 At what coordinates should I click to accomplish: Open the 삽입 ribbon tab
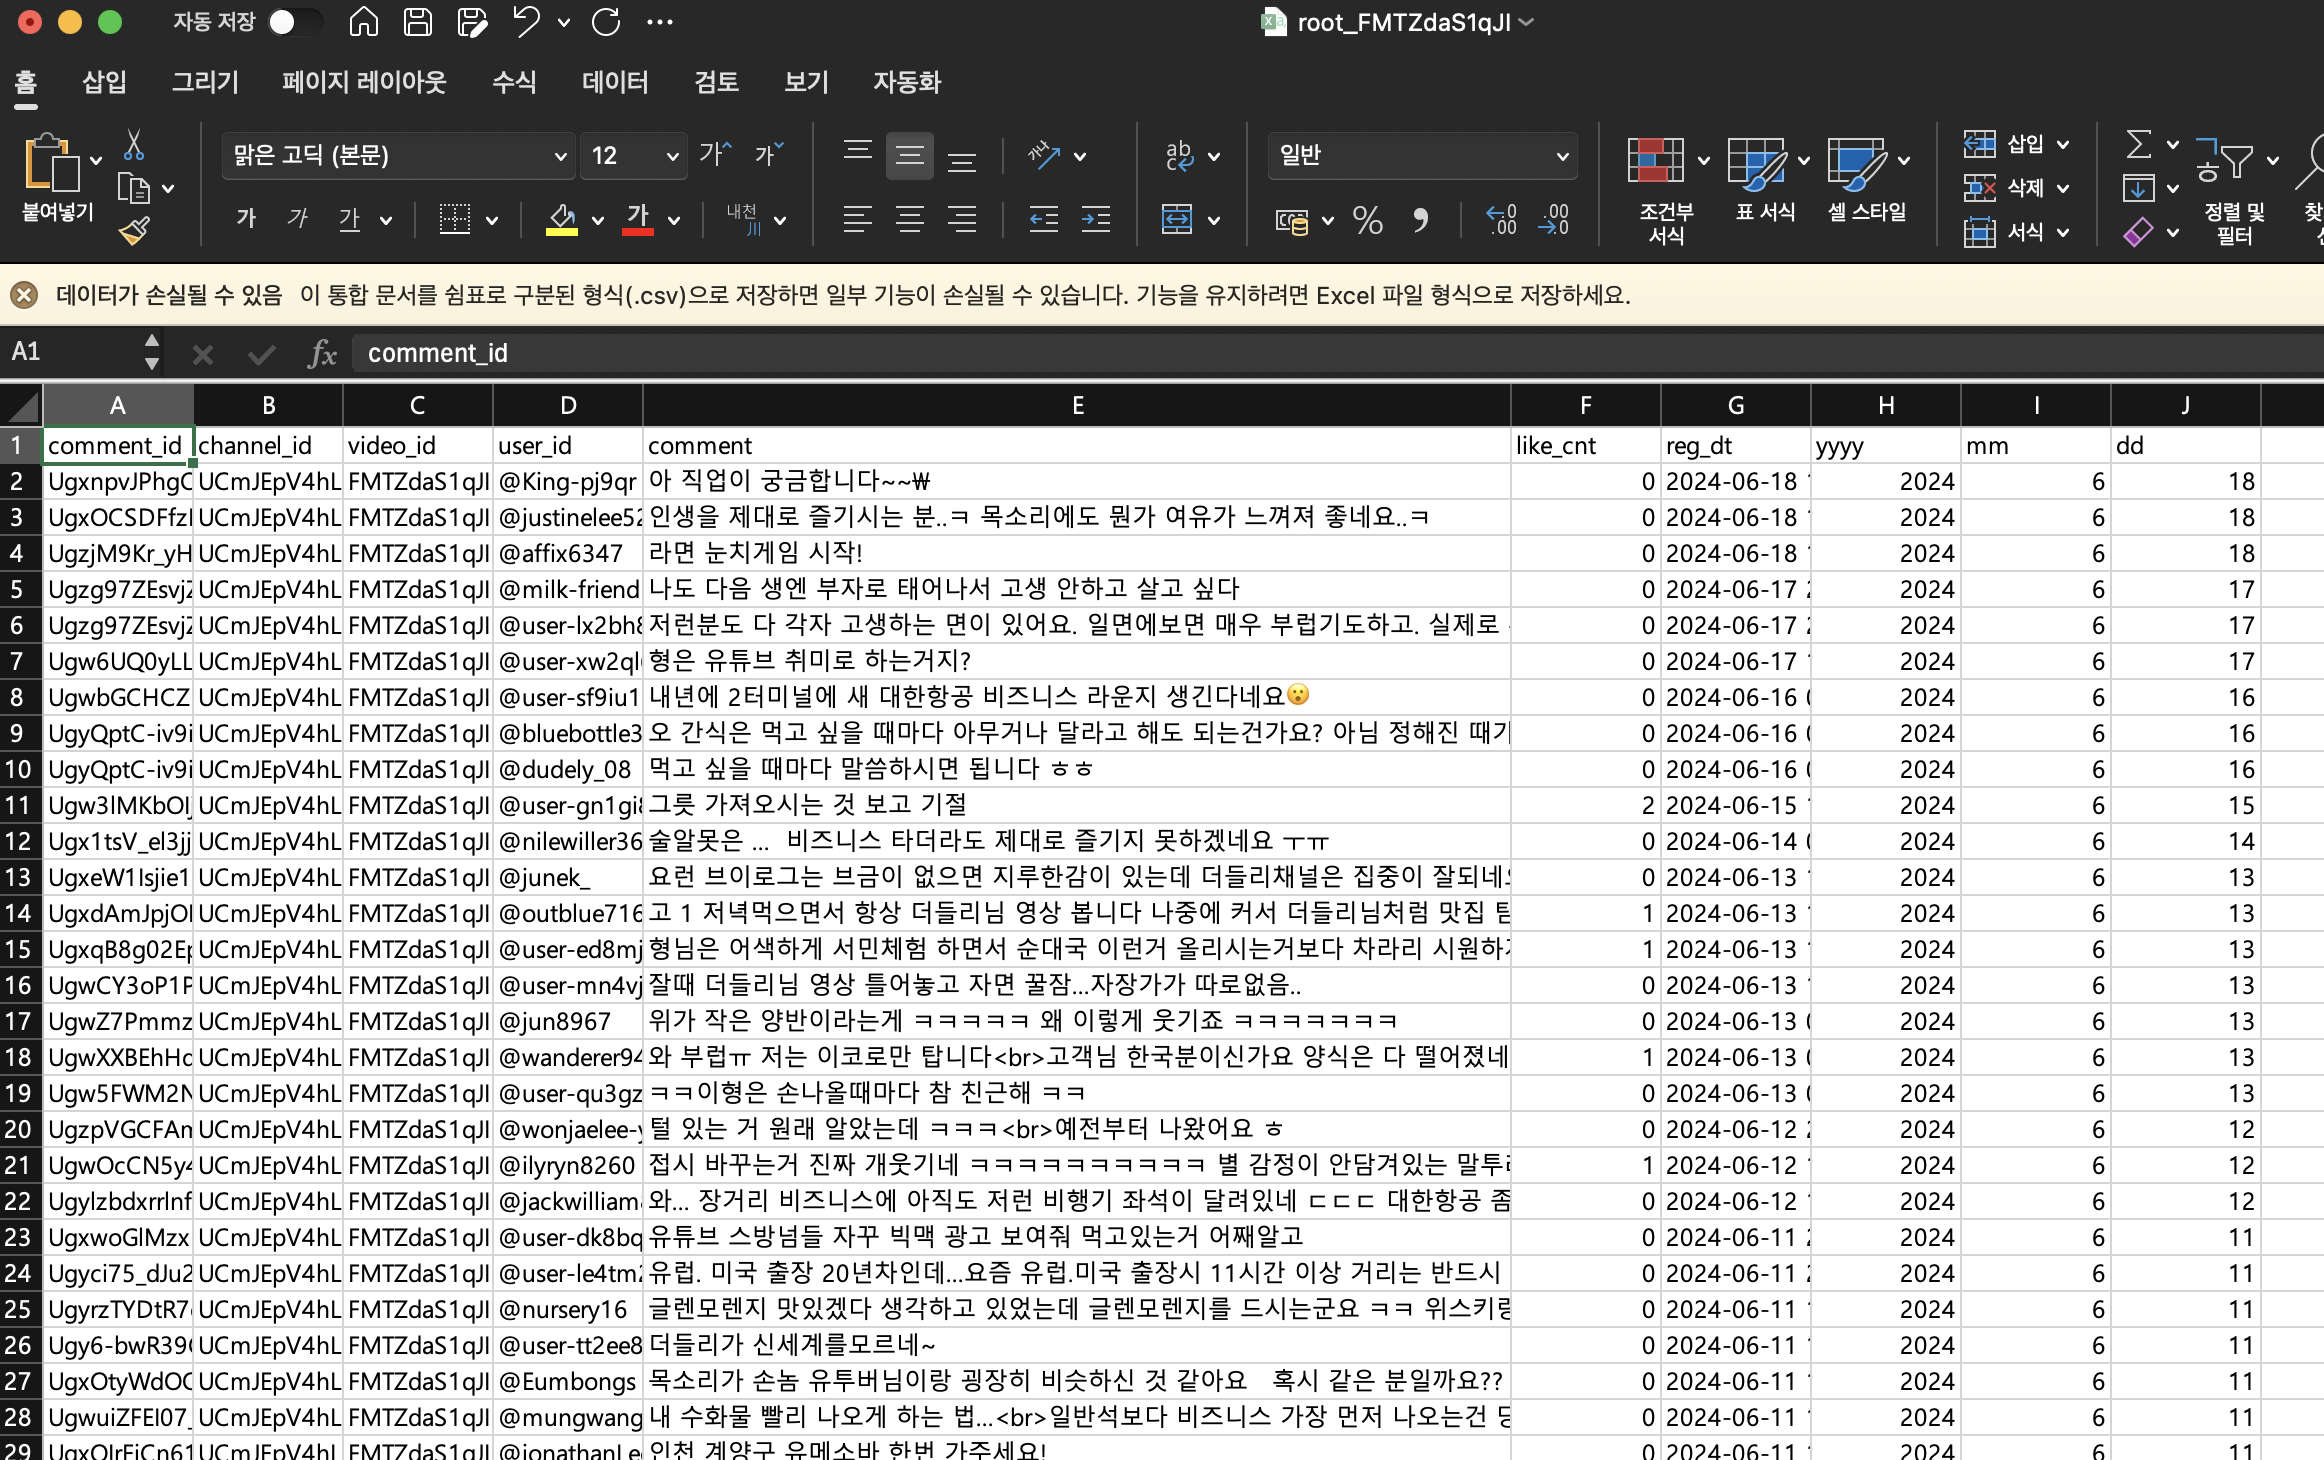[104, 82]
